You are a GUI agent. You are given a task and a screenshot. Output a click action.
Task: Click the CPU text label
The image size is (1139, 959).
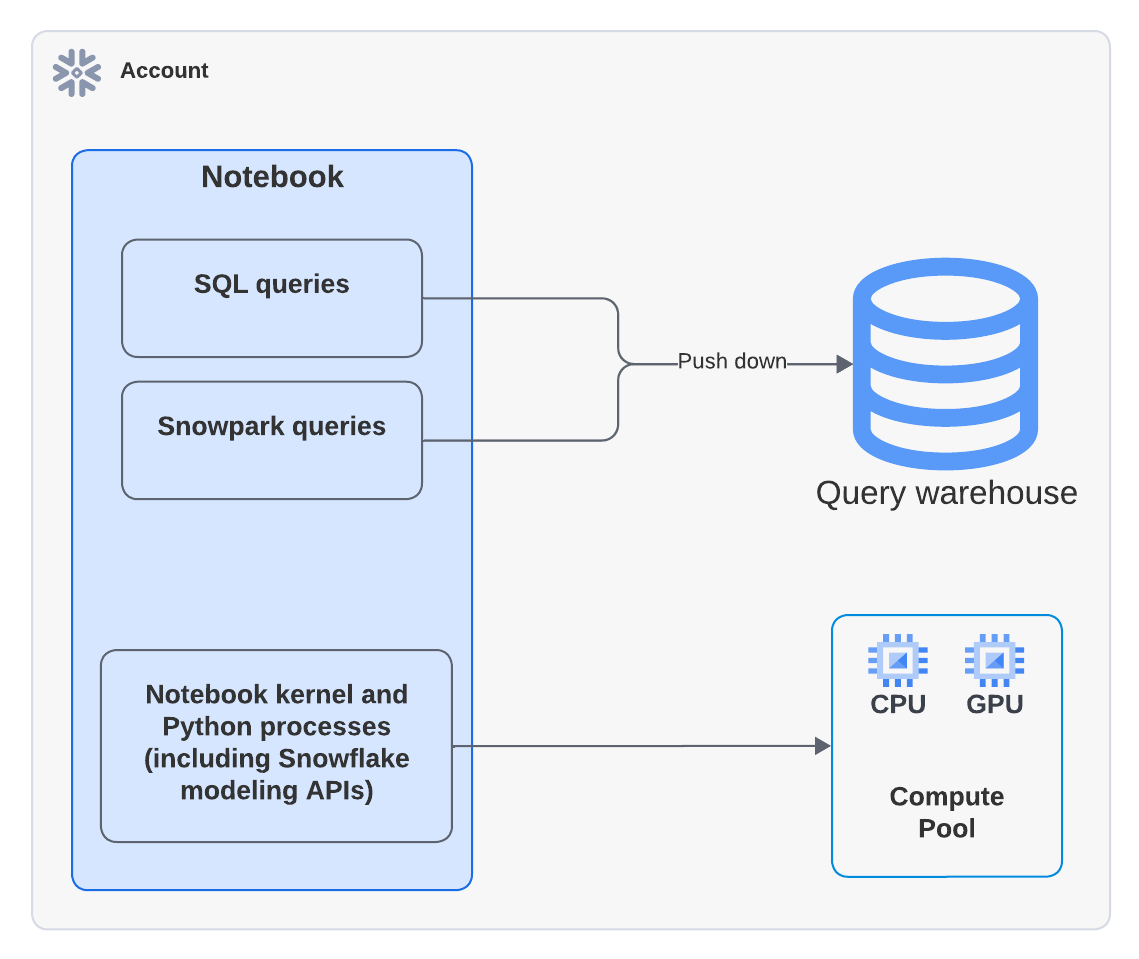[x=897, y=704]
